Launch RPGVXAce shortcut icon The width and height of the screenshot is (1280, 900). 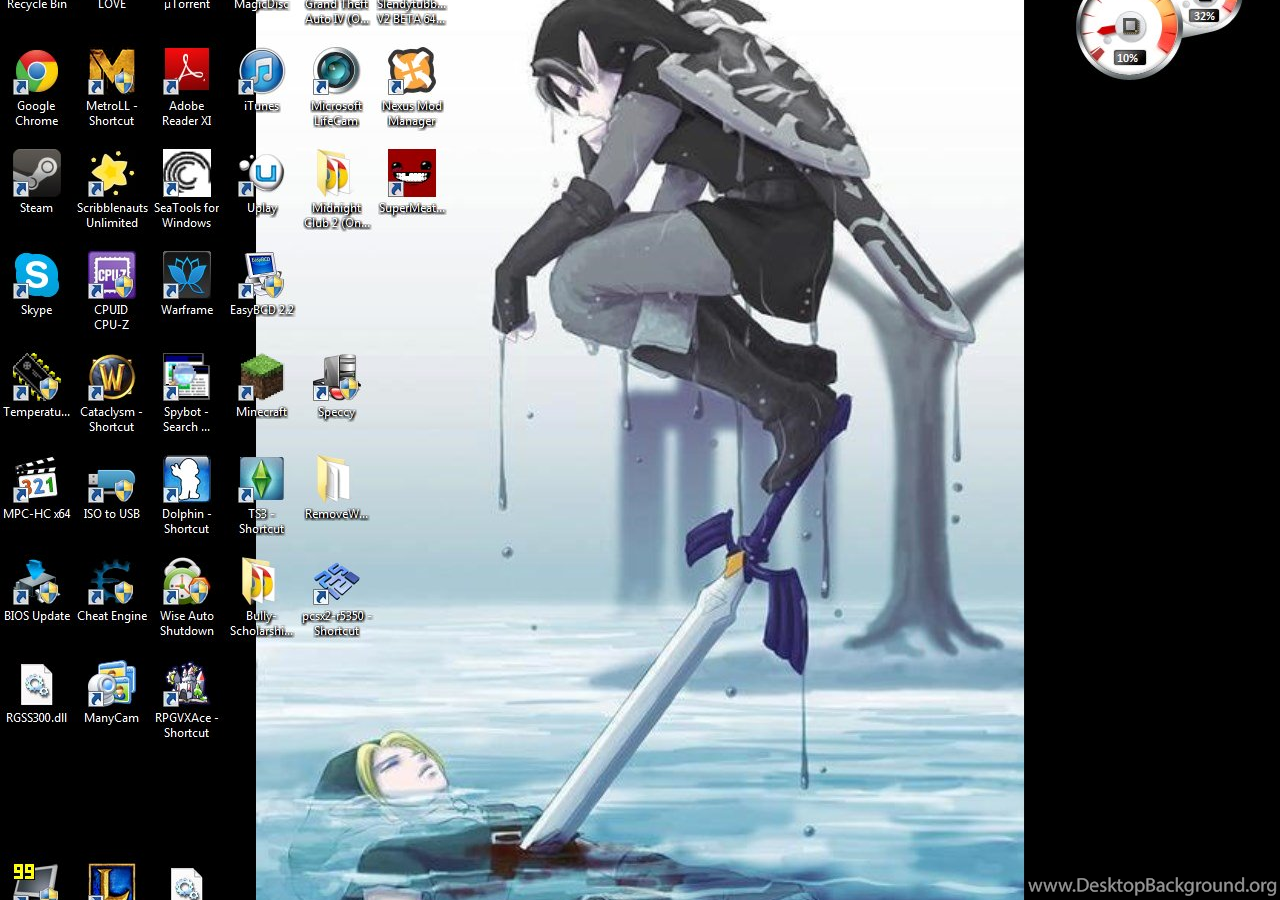point(187,683)
